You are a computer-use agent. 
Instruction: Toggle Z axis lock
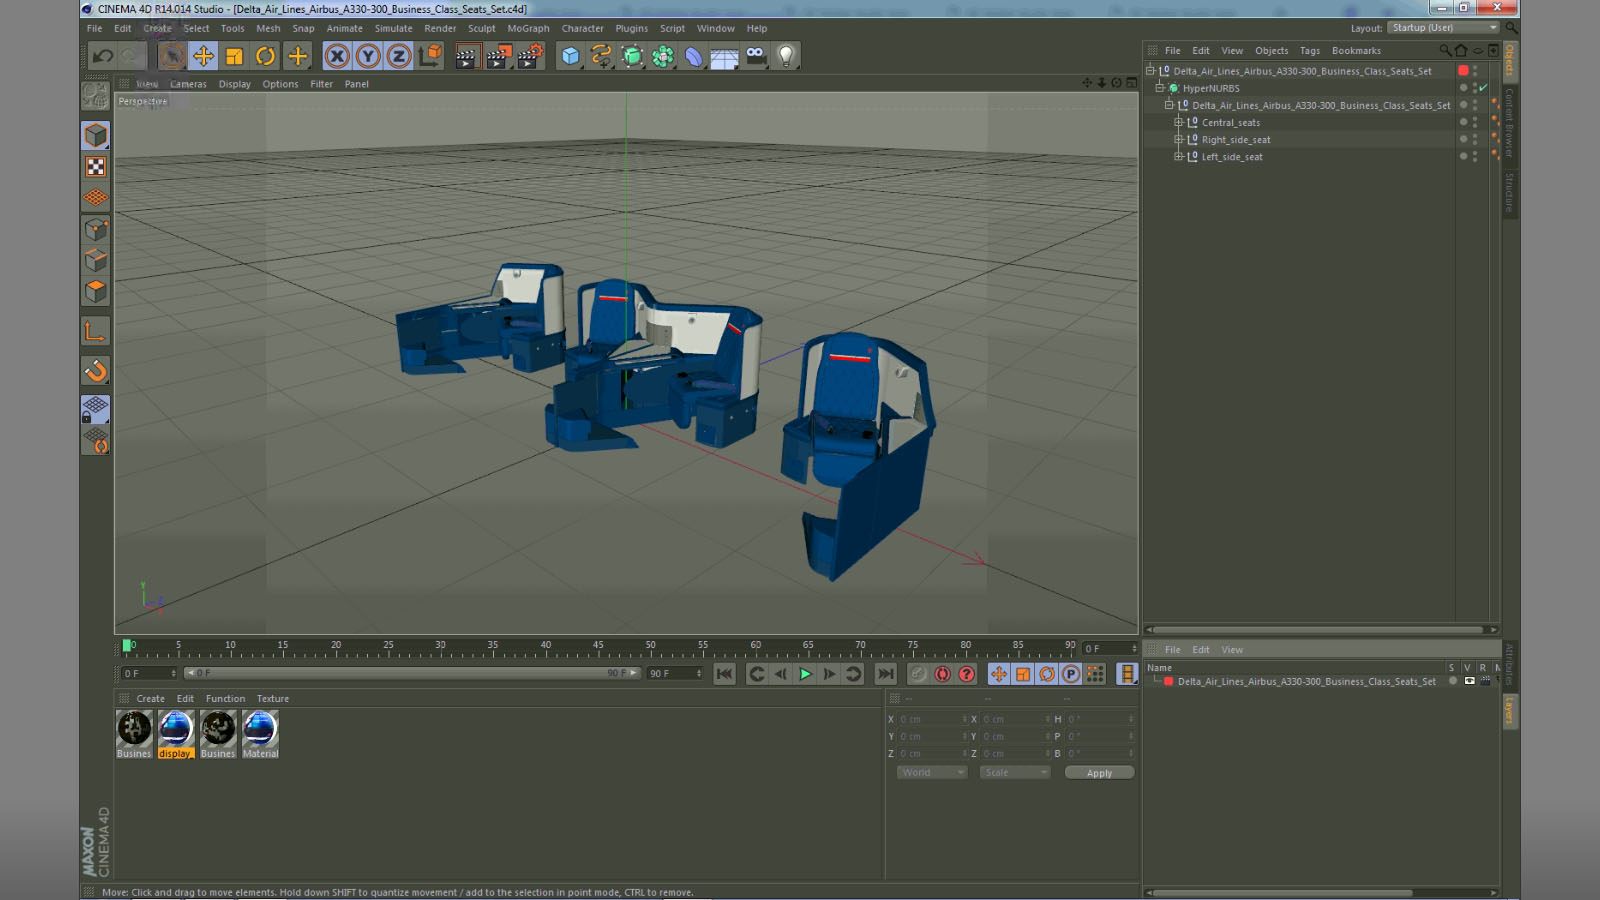pyautogui.click(x=399, y=56)
